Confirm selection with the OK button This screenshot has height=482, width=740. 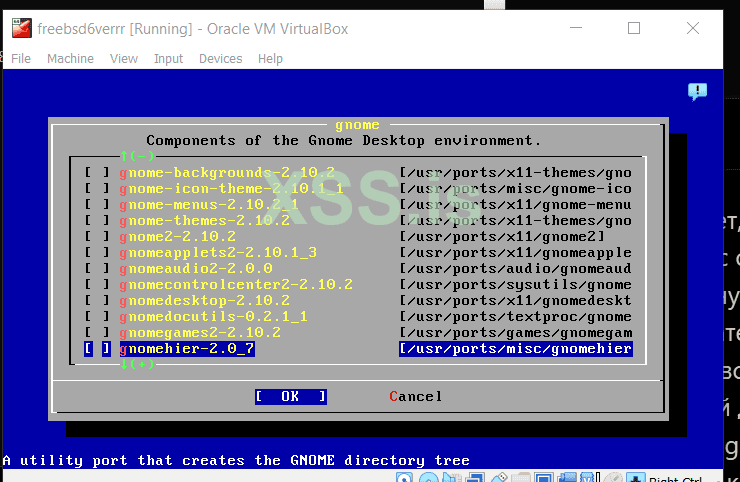(291, 397)
